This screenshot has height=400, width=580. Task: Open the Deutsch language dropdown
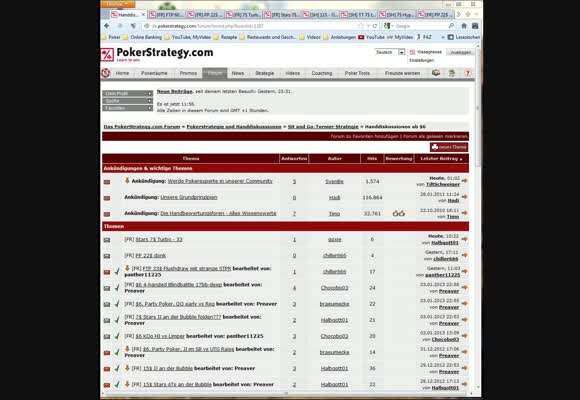click(390, 52)
